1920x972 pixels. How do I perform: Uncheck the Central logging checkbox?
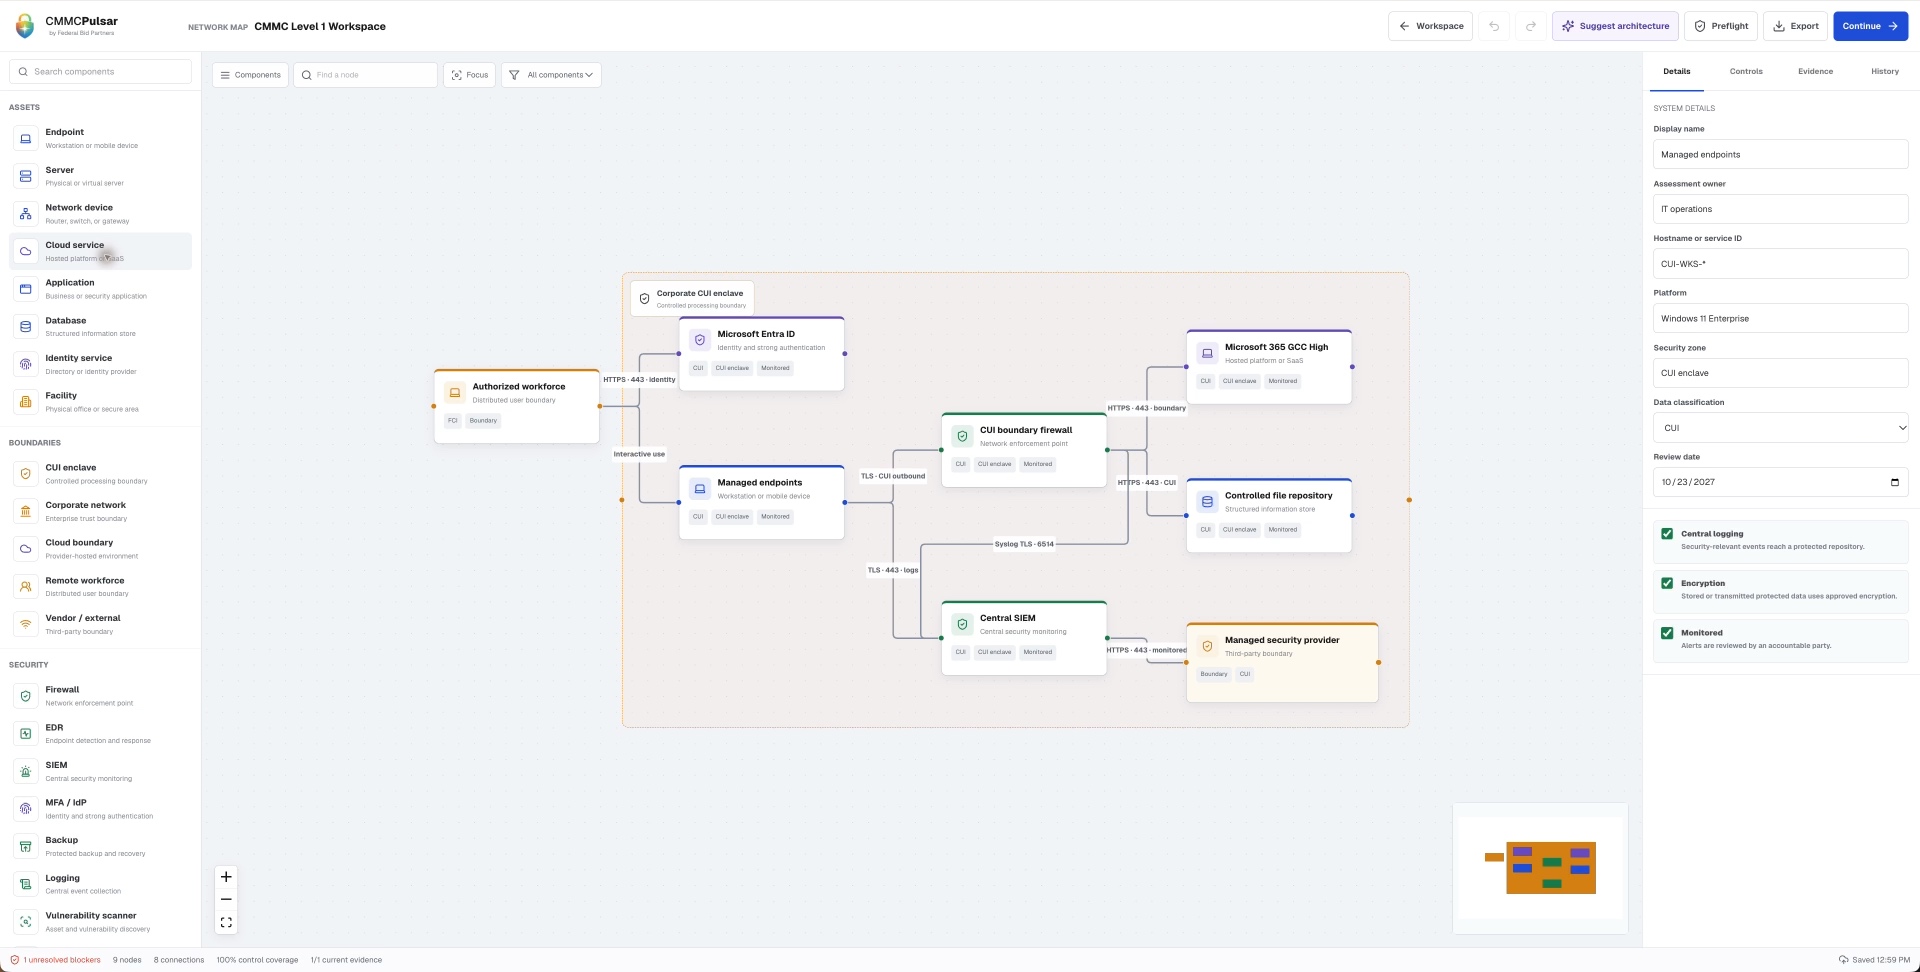point(1667,534)
